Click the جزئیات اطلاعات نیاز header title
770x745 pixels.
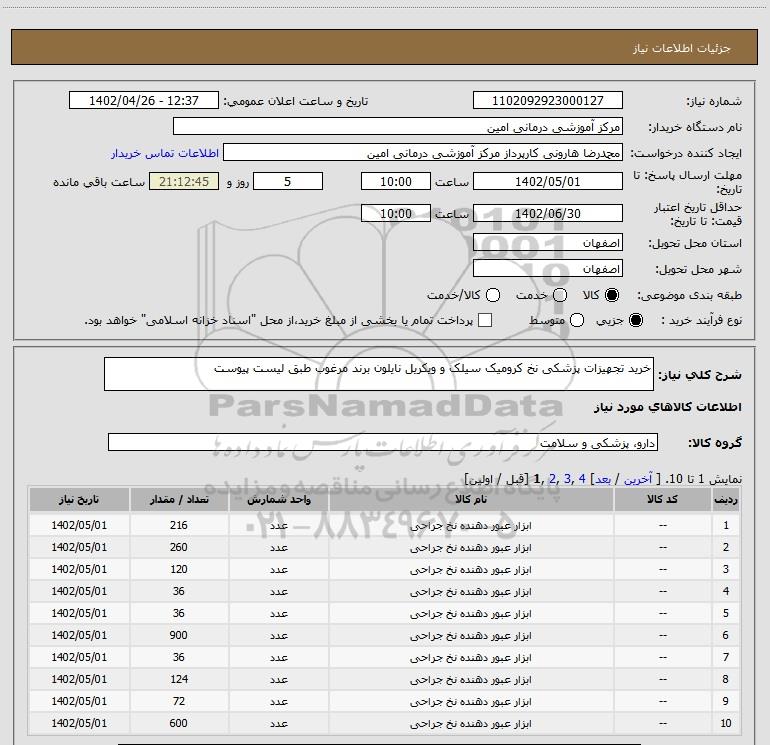(682, 48)
